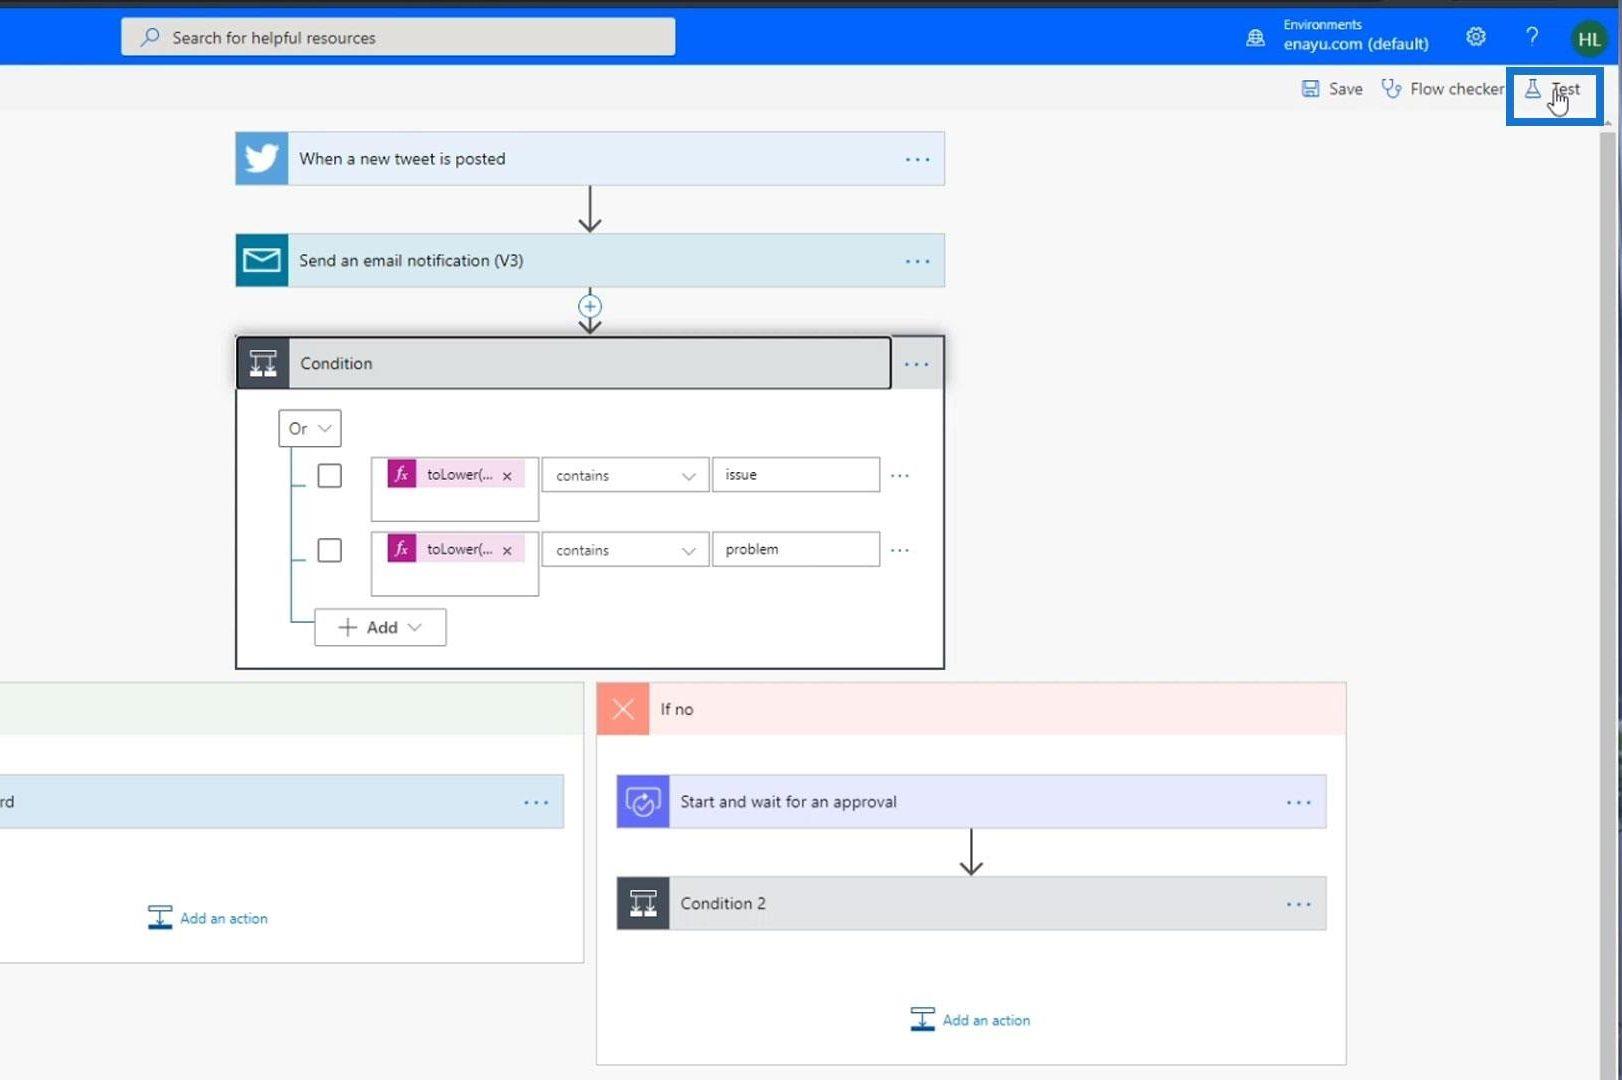Tick the checkbox for the problem row
This screenshot has width=1622, height=1080.
329,551
